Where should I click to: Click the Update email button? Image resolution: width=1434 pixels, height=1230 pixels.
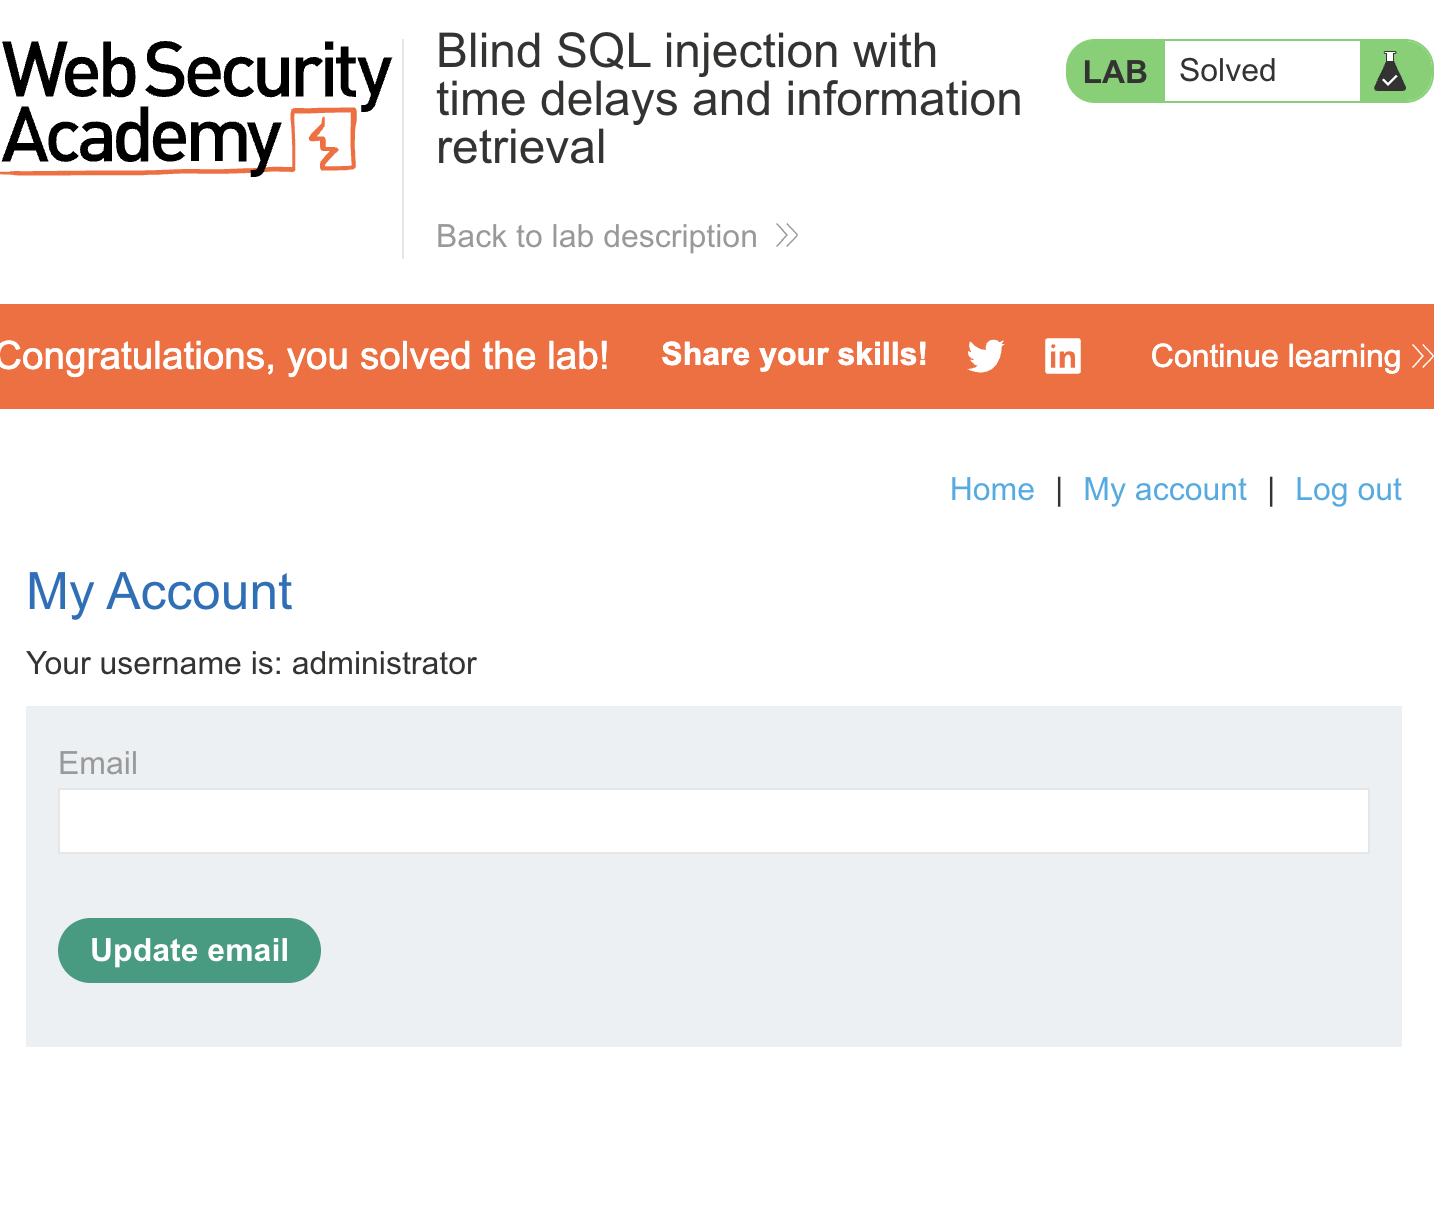(189, 950)
